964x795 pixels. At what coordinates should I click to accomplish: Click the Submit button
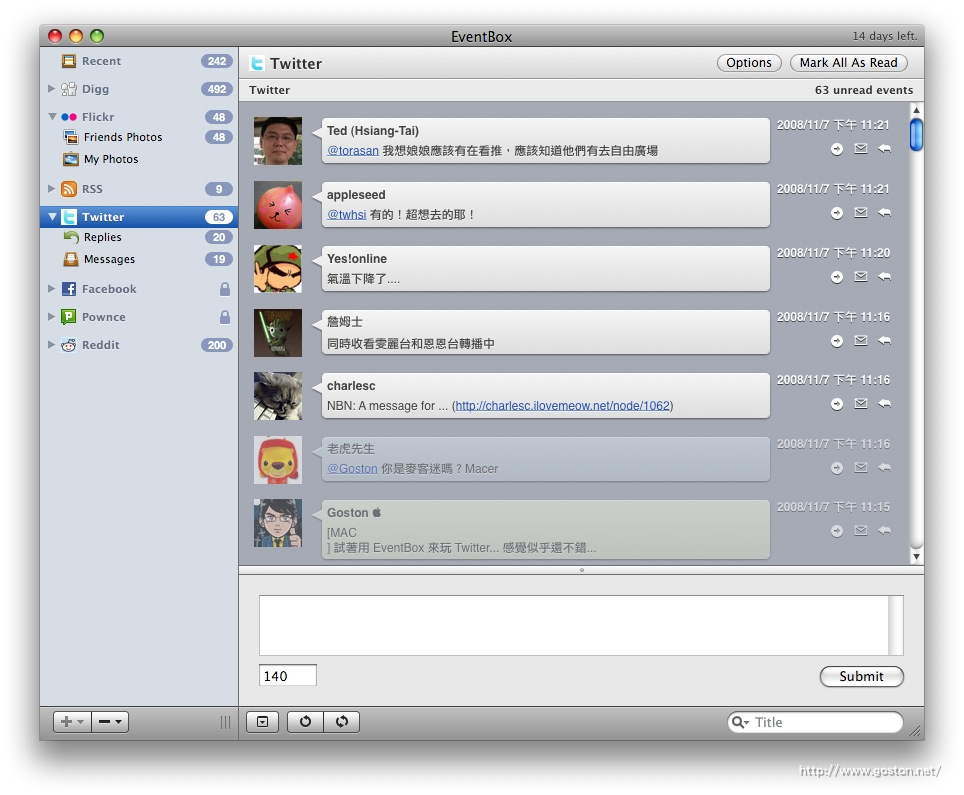click(x=861, y=676)
